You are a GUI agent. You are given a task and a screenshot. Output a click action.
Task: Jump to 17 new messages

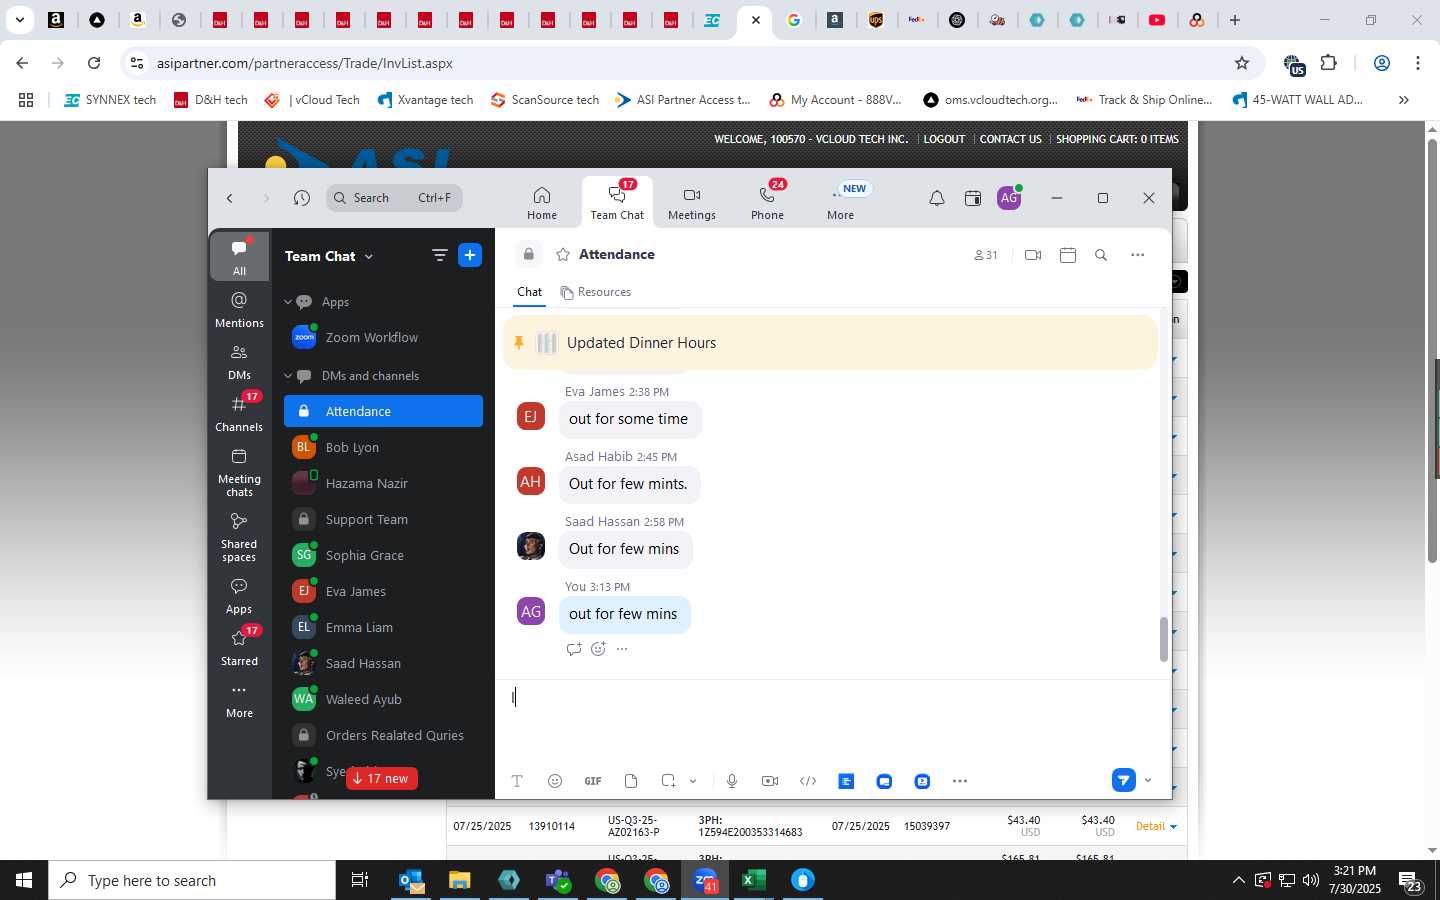pos(381,779)
